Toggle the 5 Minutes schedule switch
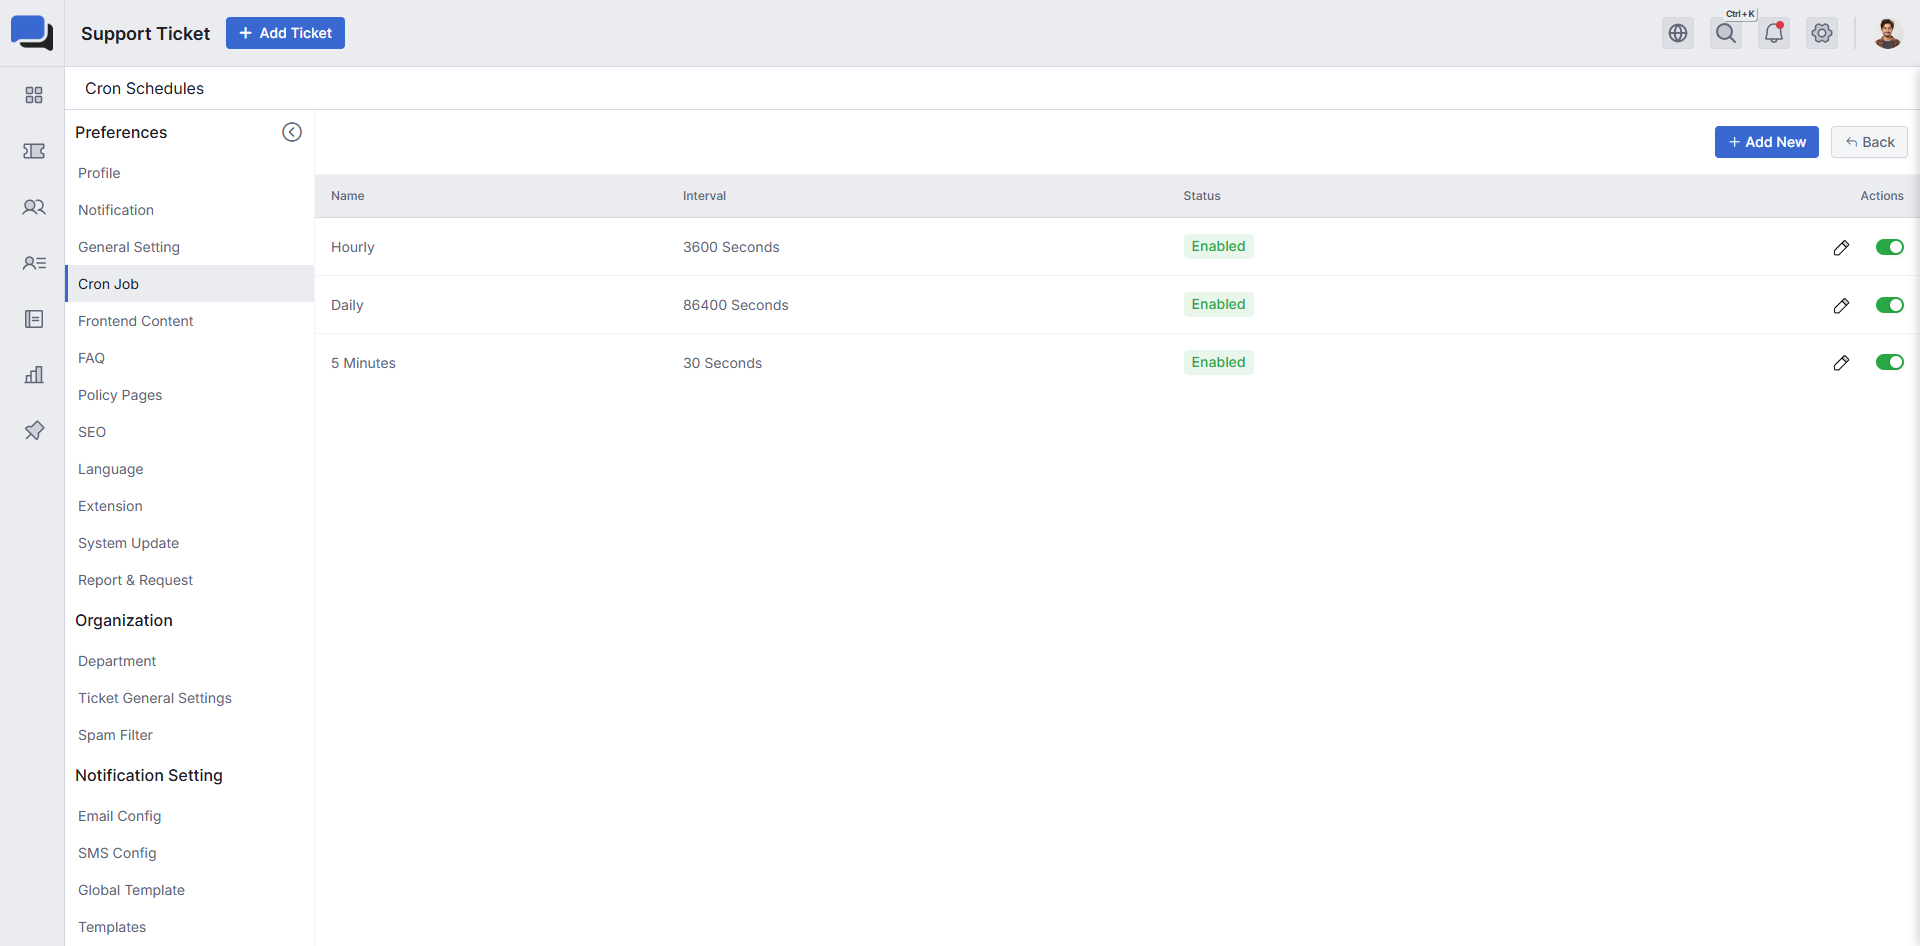Image resolution: width=1920 pixels, height=946 pixels. click(1890, 362)
